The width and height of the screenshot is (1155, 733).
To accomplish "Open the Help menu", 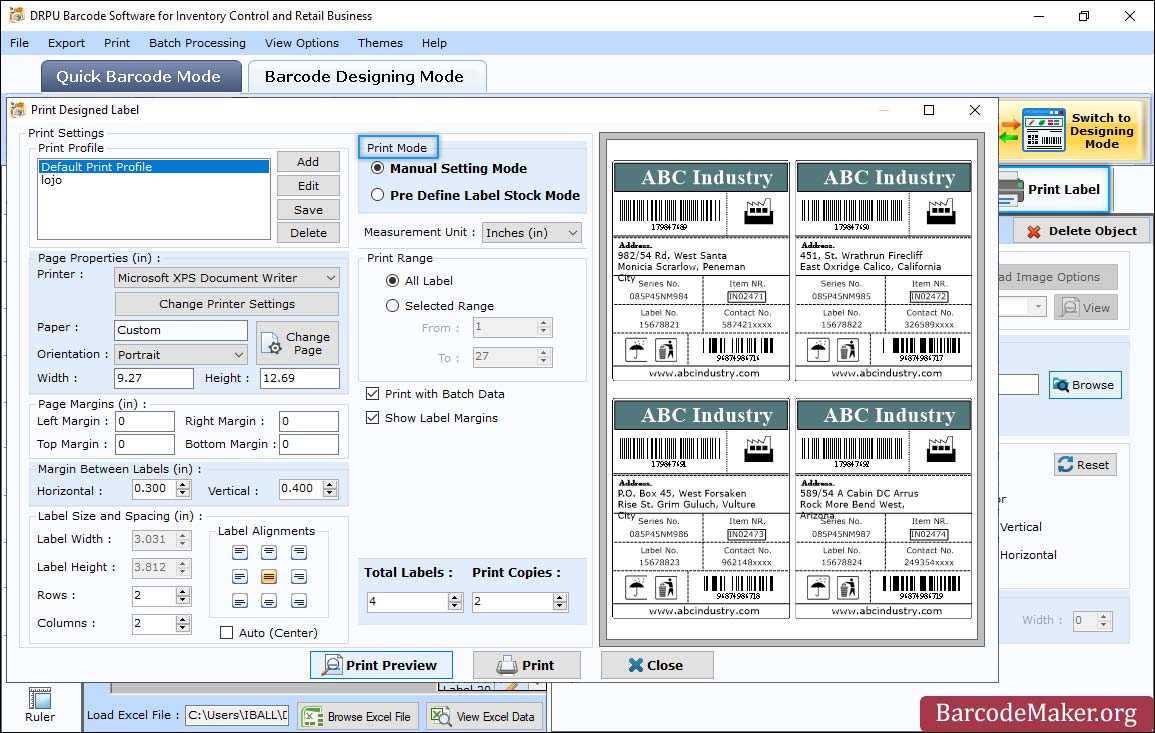I will point(435,43).
